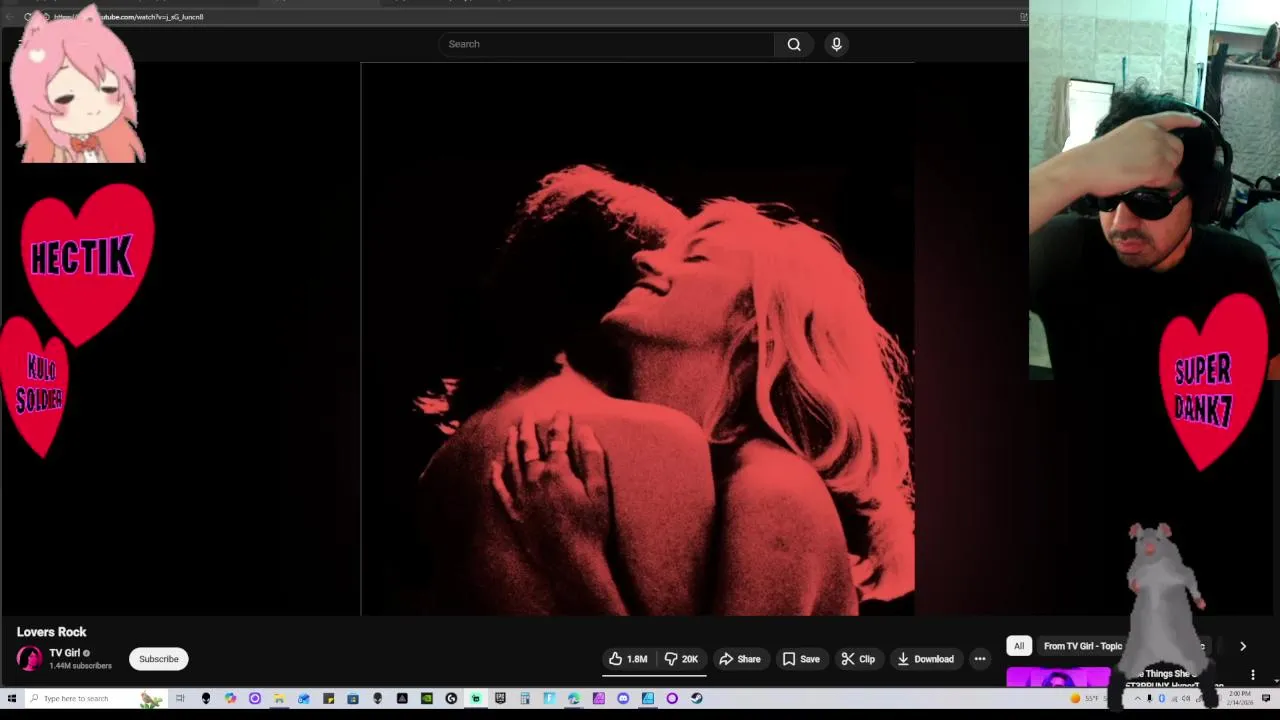Open the Windows Start menu
The height and width of the screenshot is (720, 1280).
(12, 698)
